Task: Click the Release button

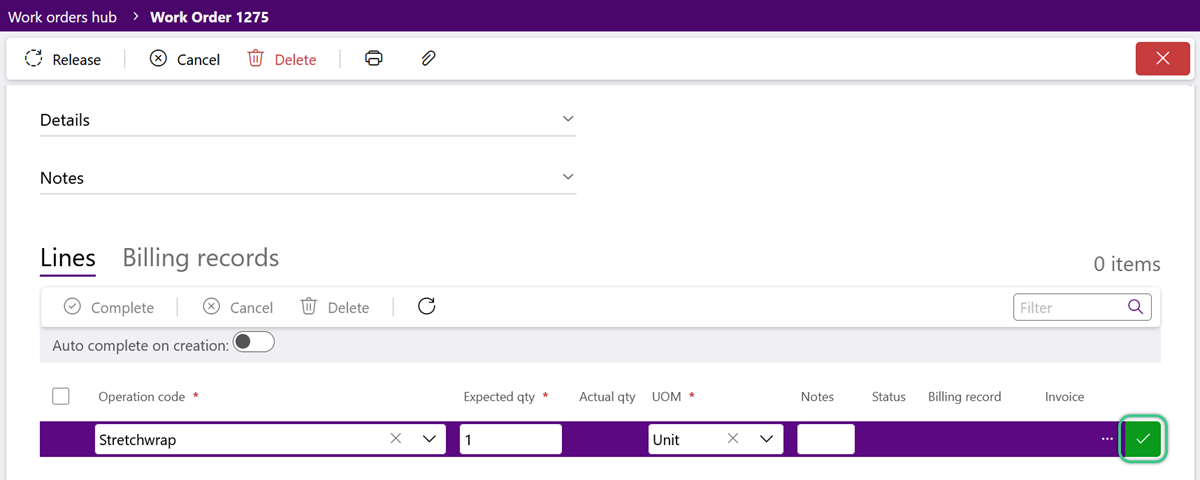Action: tap(63, 59)
